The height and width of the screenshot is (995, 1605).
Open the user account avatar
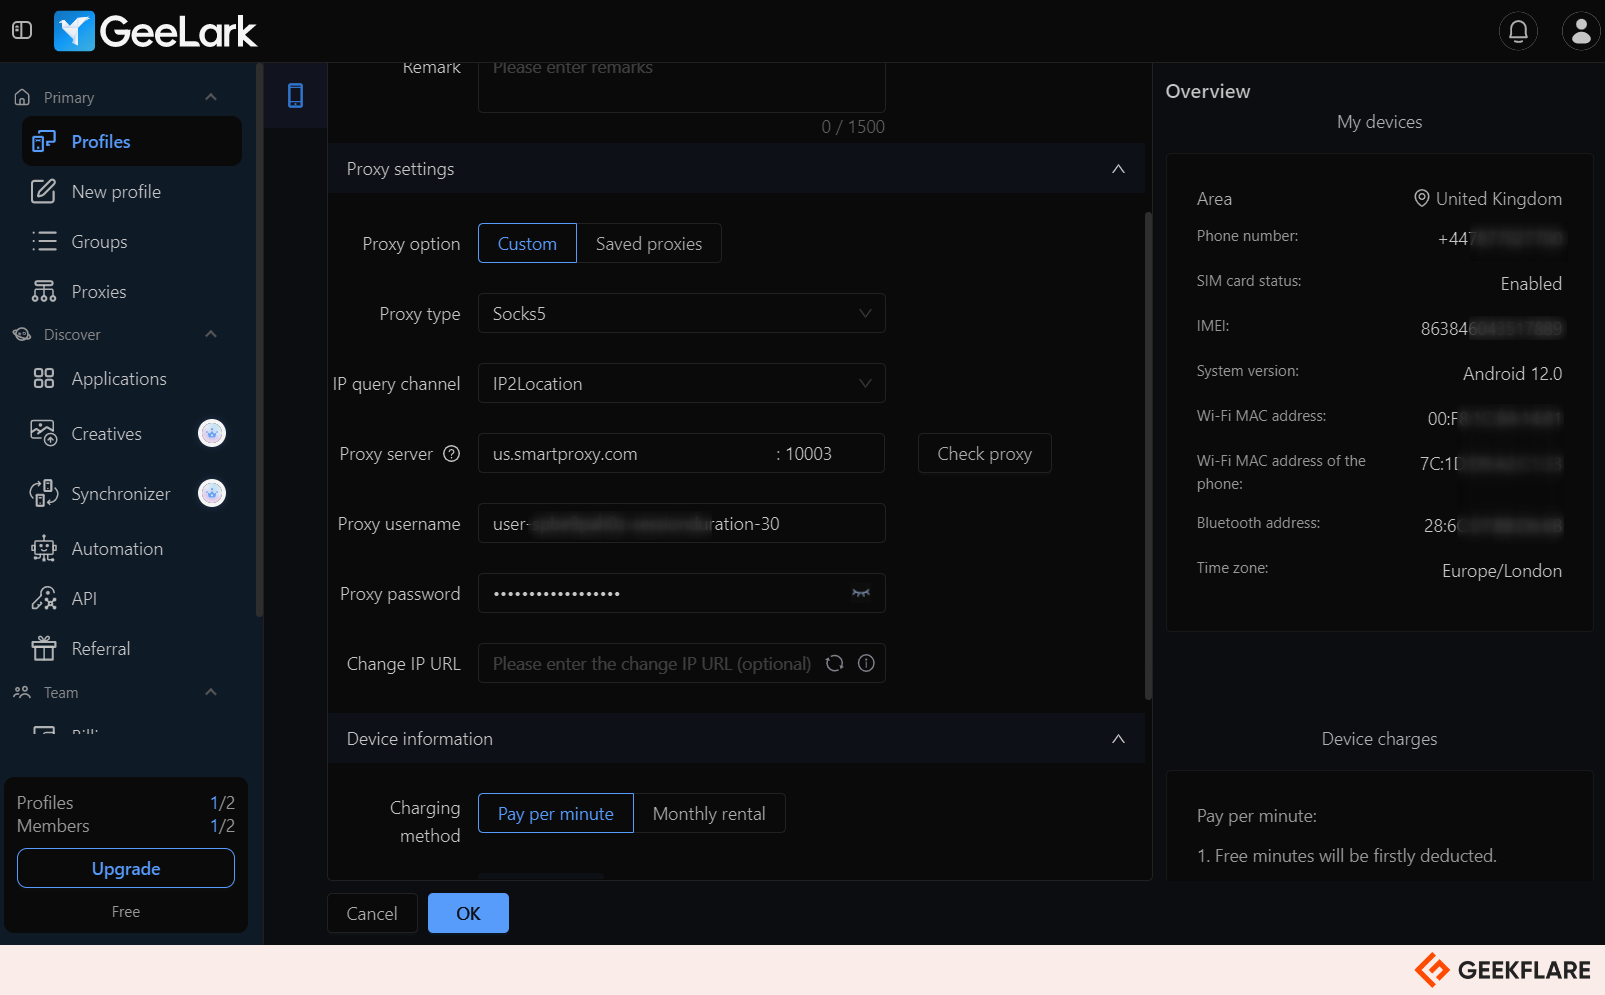click(x=1581, y=31)
